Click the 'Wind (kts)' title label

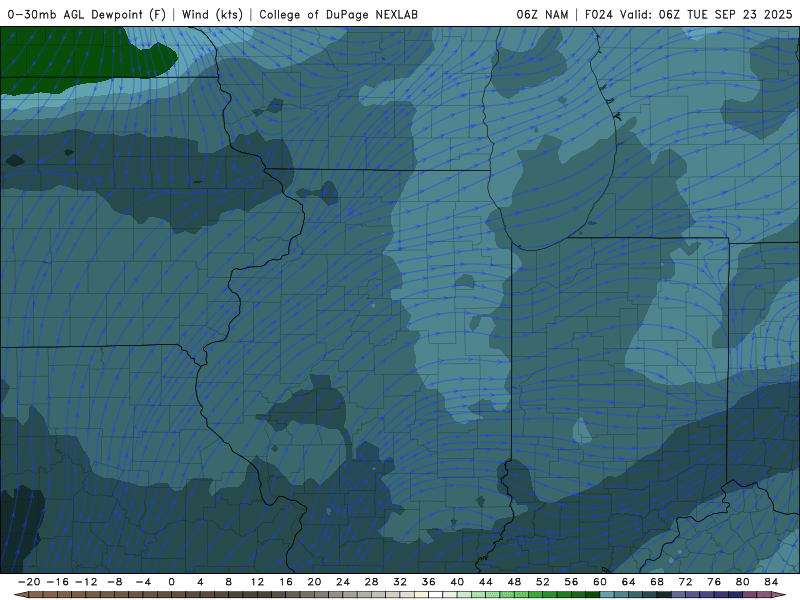point(212,14)
